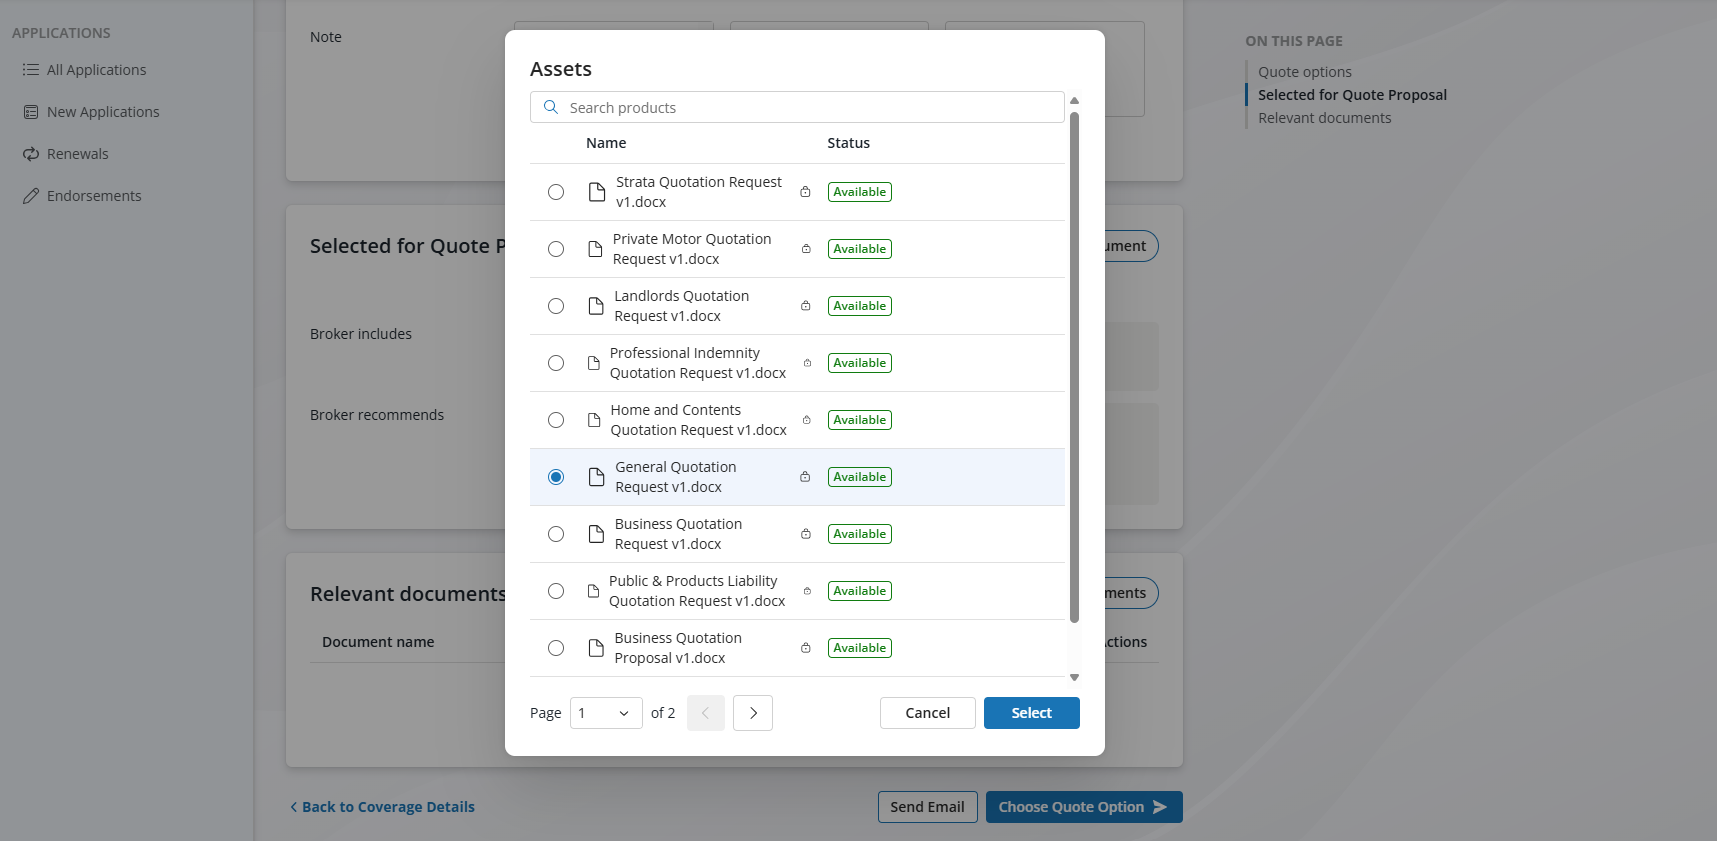Go to next page of assets
The image size is (1717, 841).
click(753, 713)
